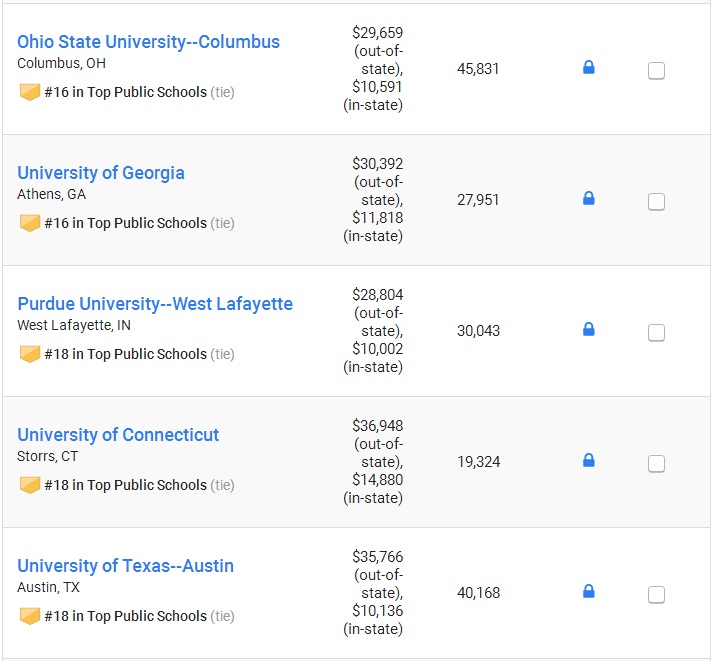The image size is (714, 661).
Task: Click the ranking badge icon under Purdue University
Action: pos(30,354)
